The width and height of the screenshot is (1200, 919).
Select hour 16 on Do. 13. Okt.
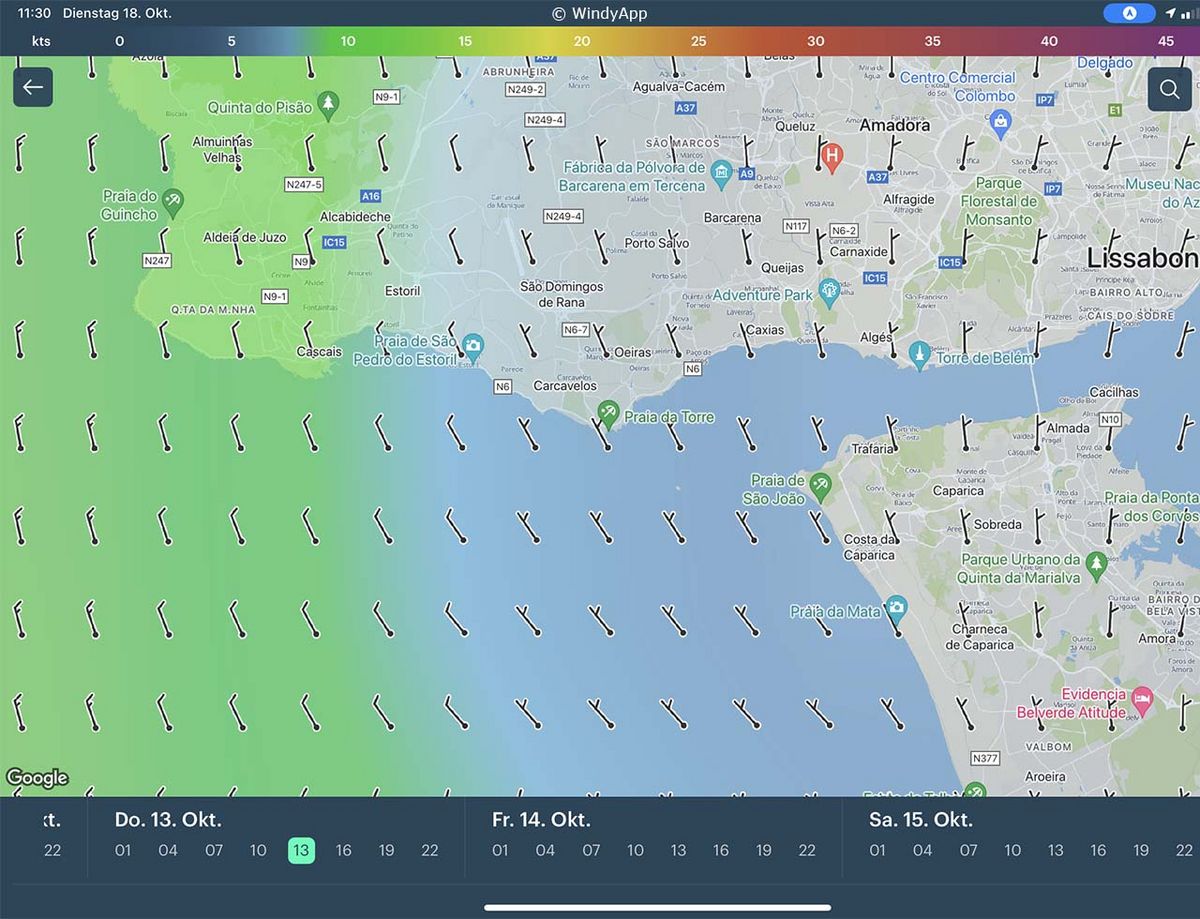(x=344, y=850)
